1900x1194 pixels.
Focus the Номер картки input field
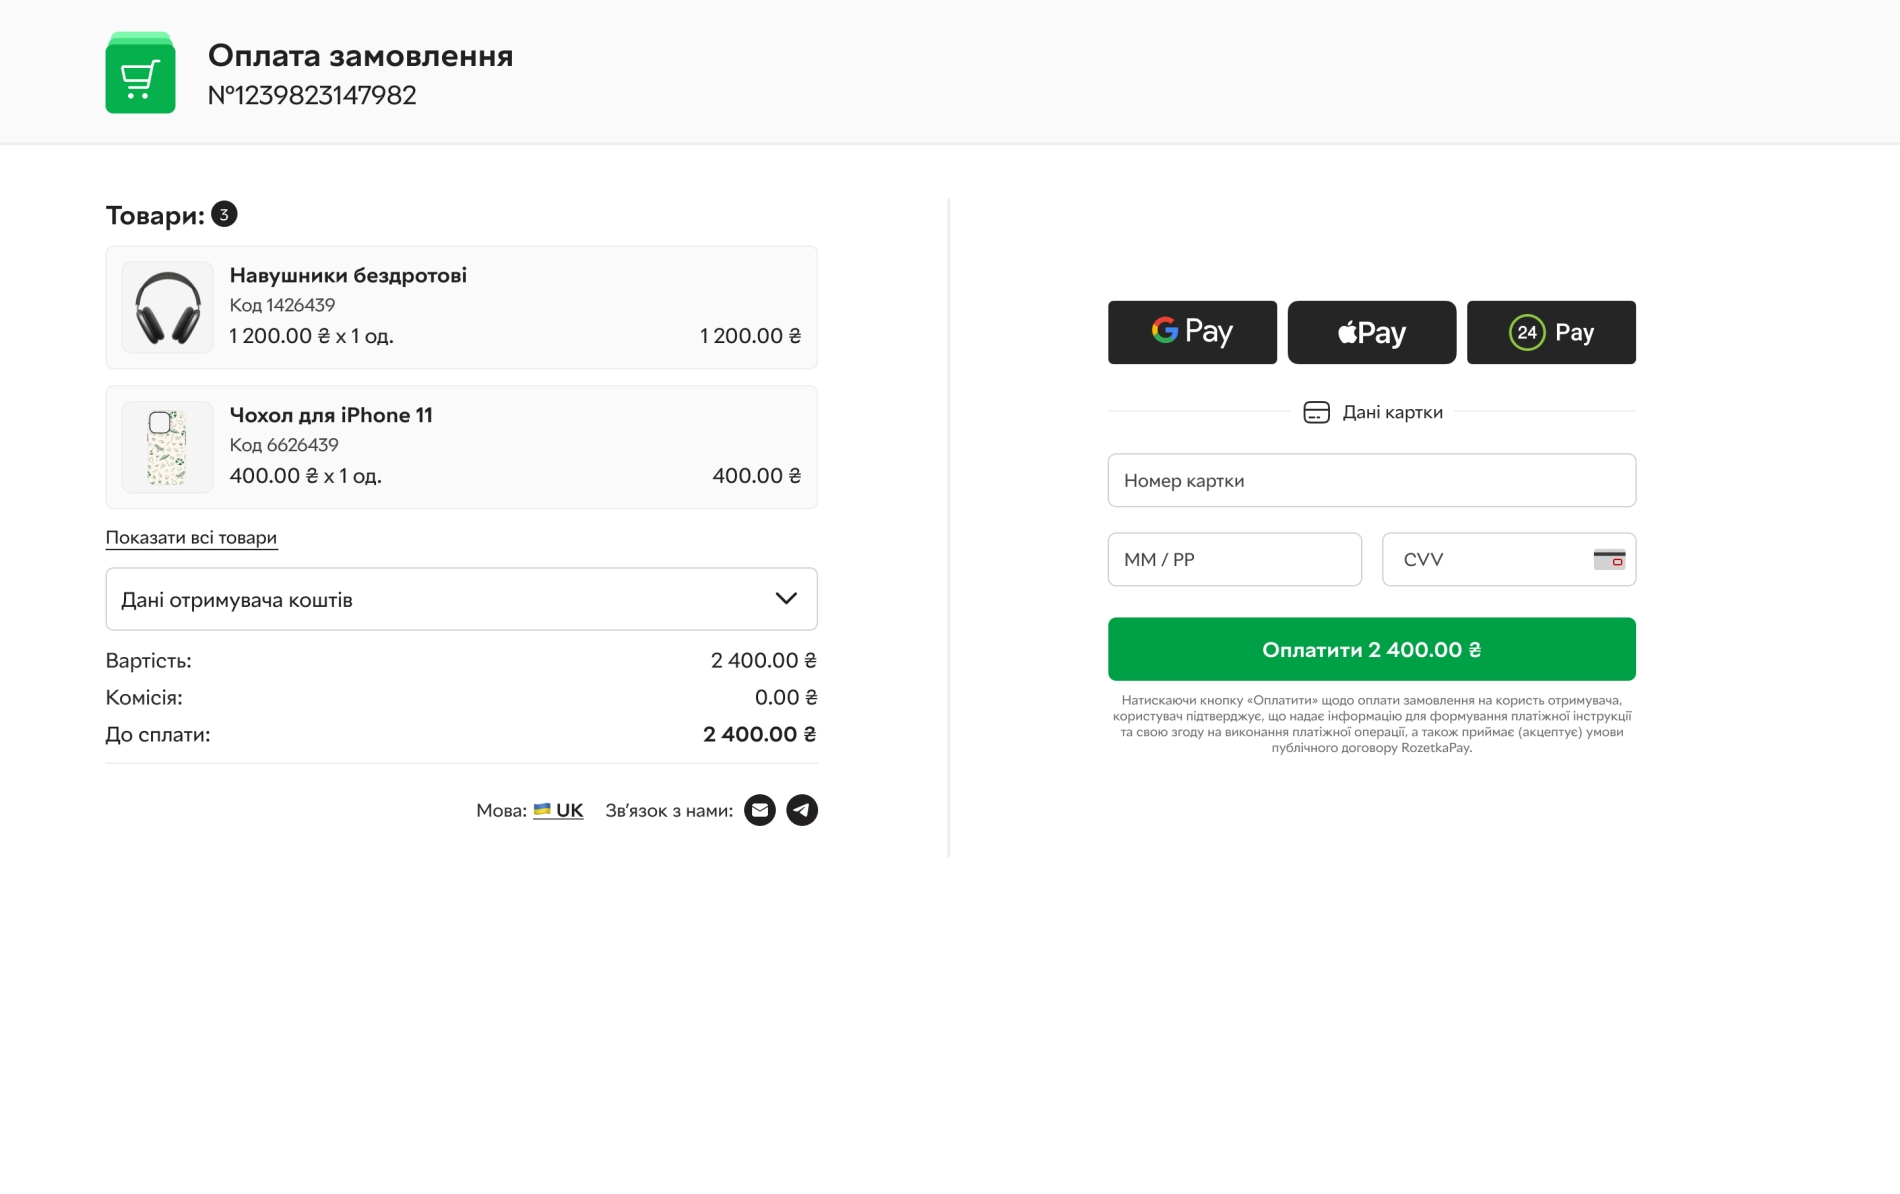(x=1371, y=480)
